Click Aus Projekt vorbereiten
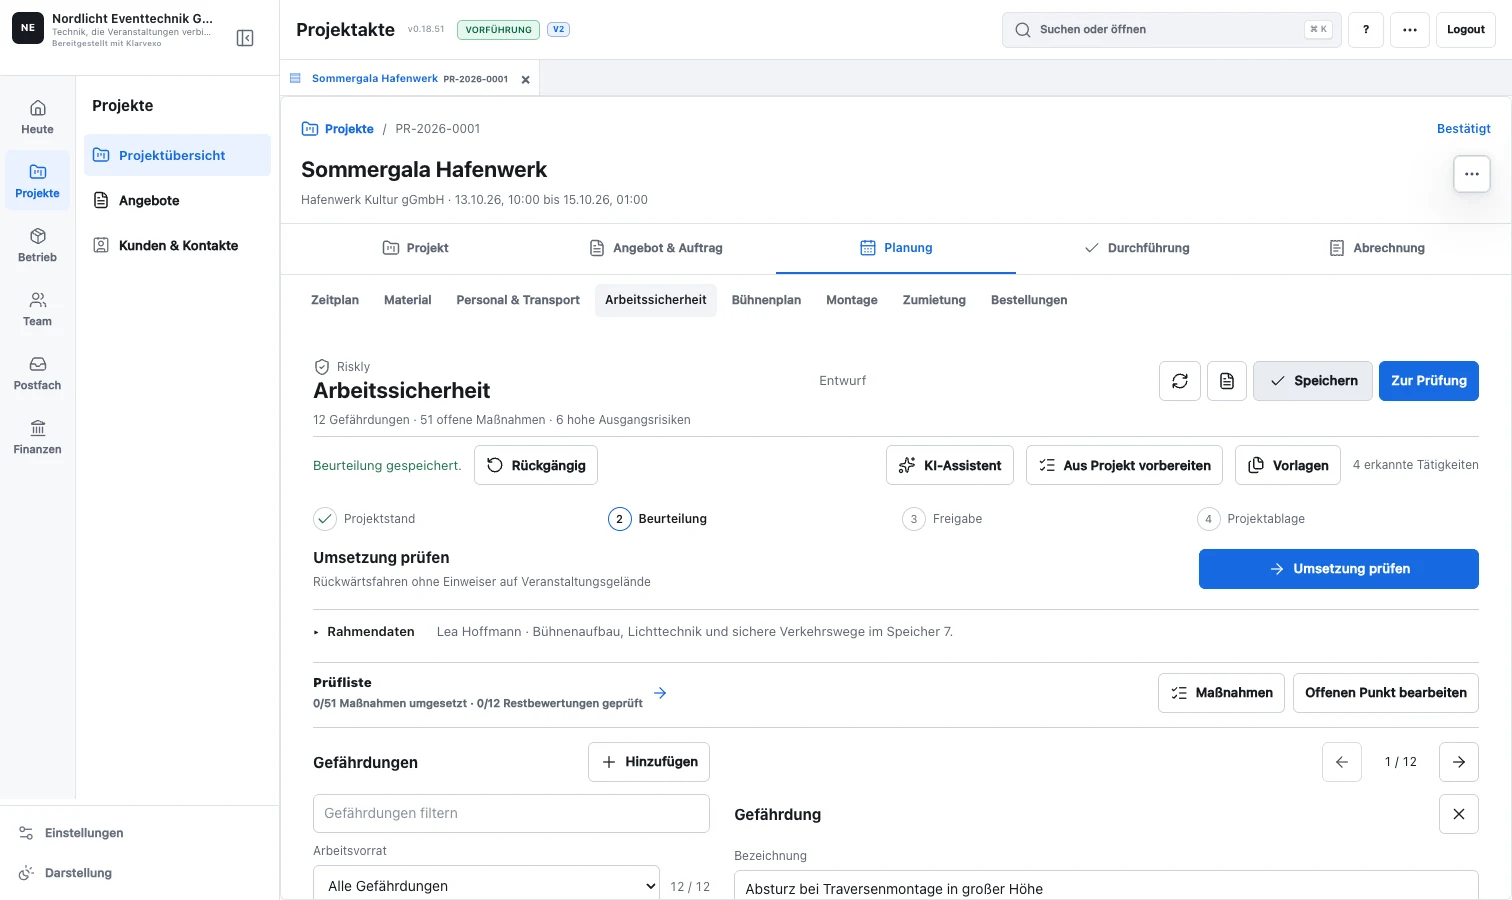The width and height of the screenshot is (1512, 900). tap(1124, 465)
